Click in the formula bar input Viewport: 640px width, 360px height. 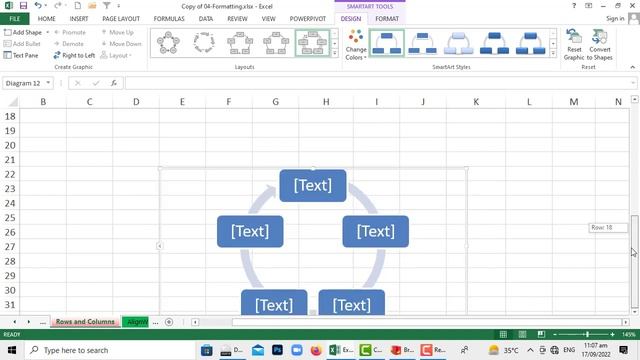377,83
